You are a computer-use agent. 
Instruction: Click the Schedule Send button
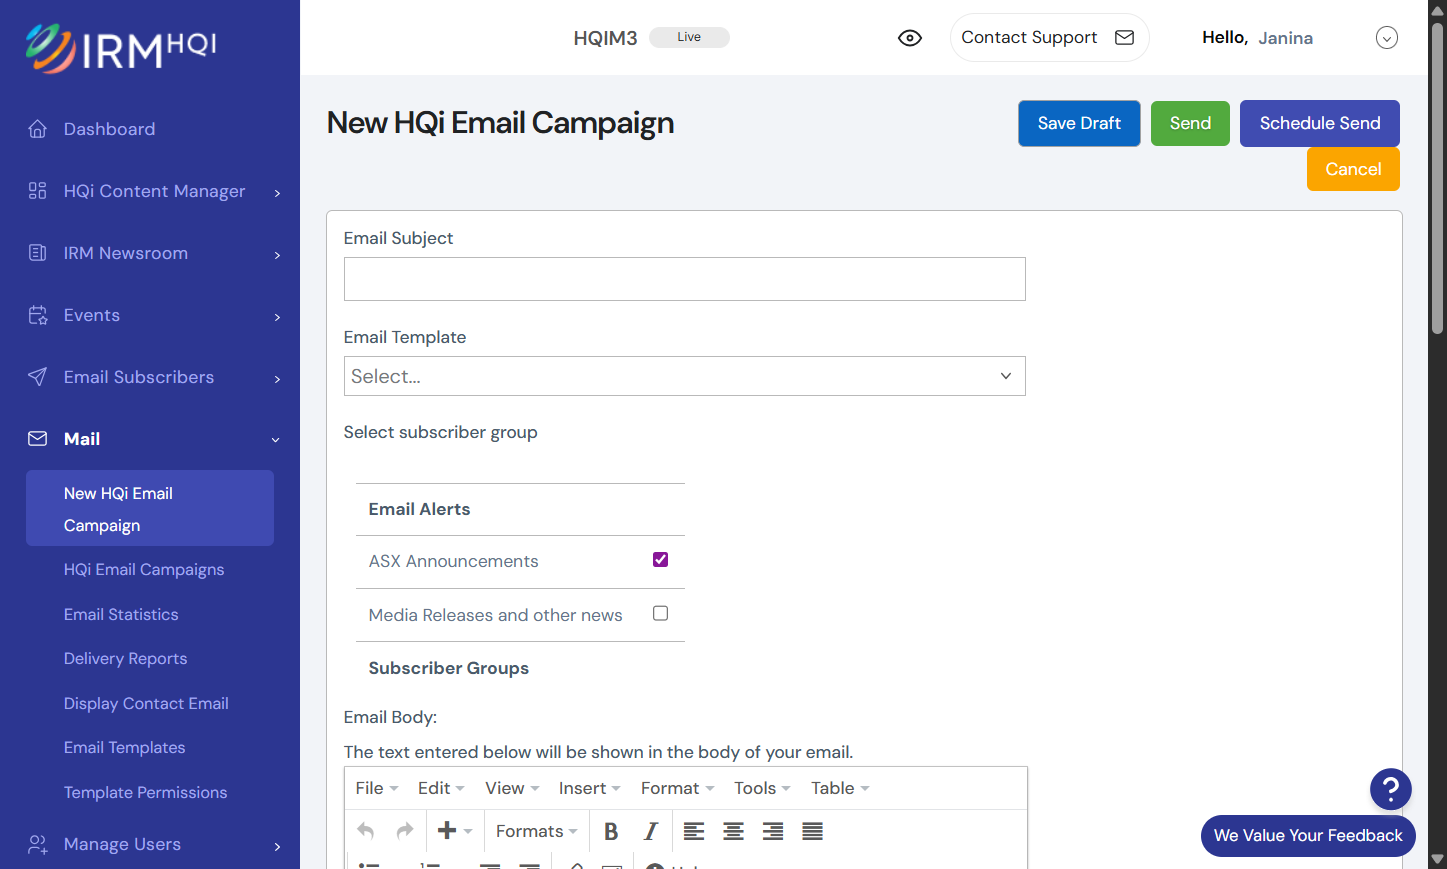(1320, 123)
